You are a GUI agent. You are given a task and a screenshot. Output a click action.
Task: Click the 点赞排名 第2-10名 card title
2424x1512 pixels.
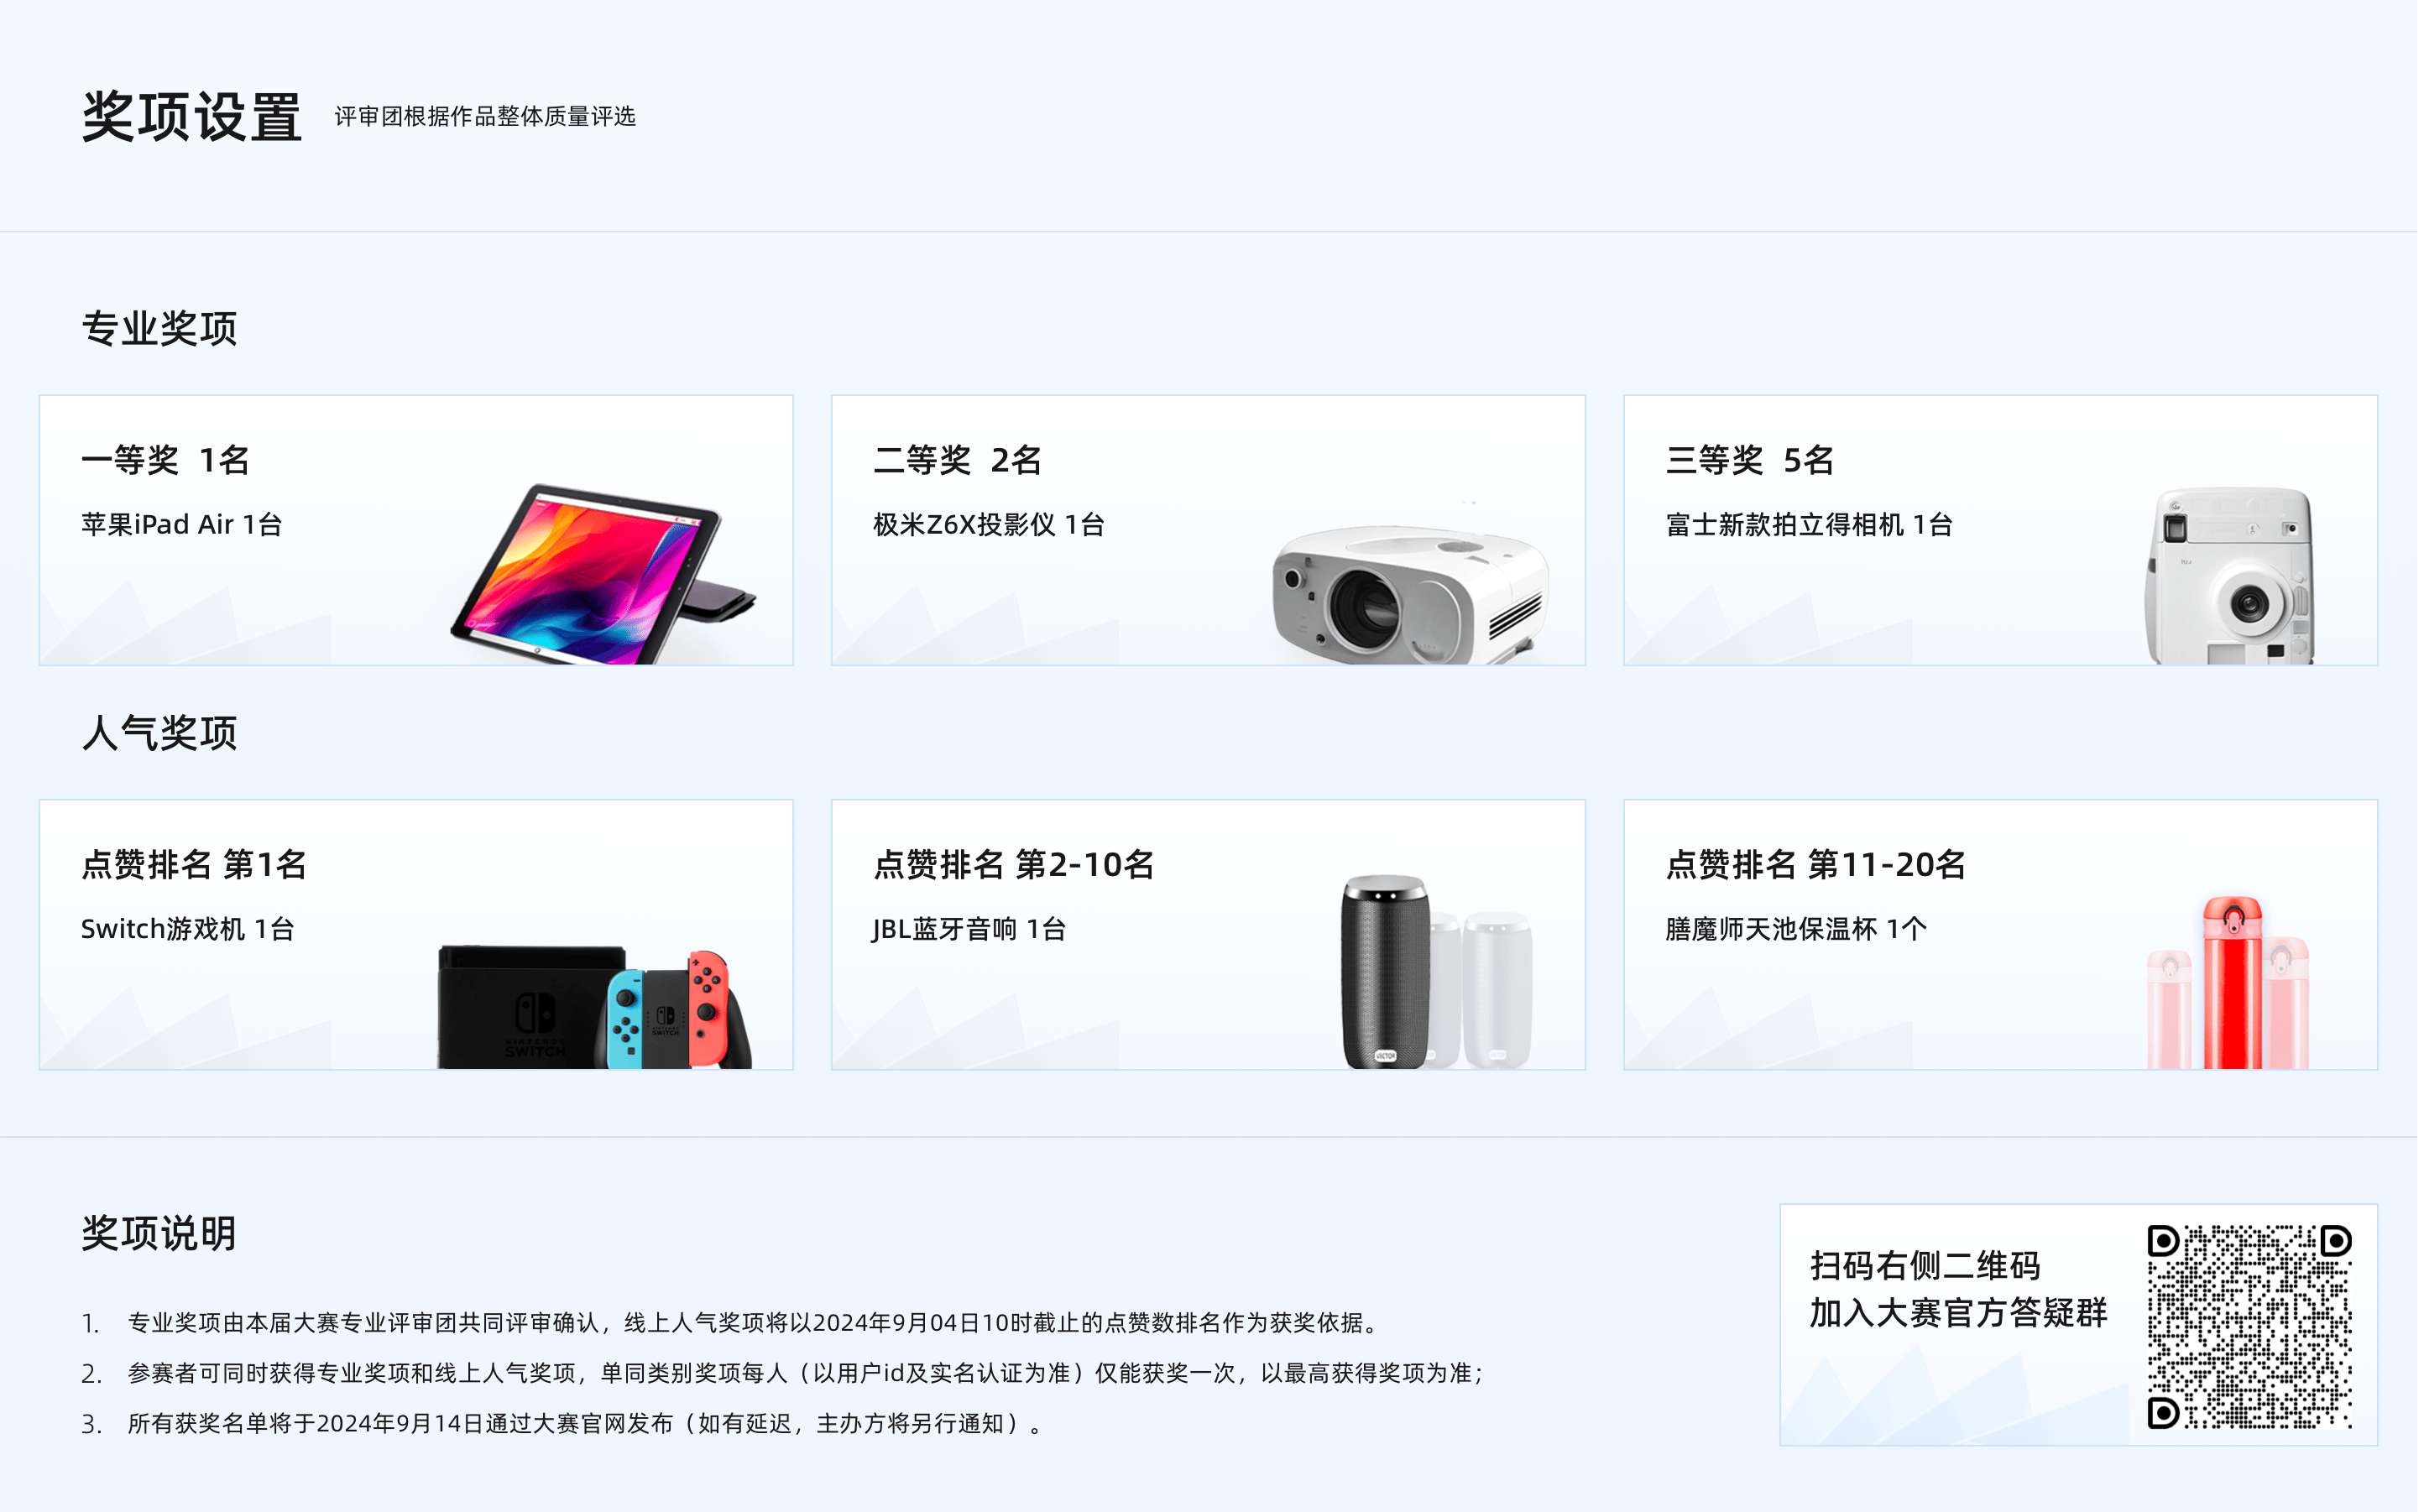coord(1016,866)
